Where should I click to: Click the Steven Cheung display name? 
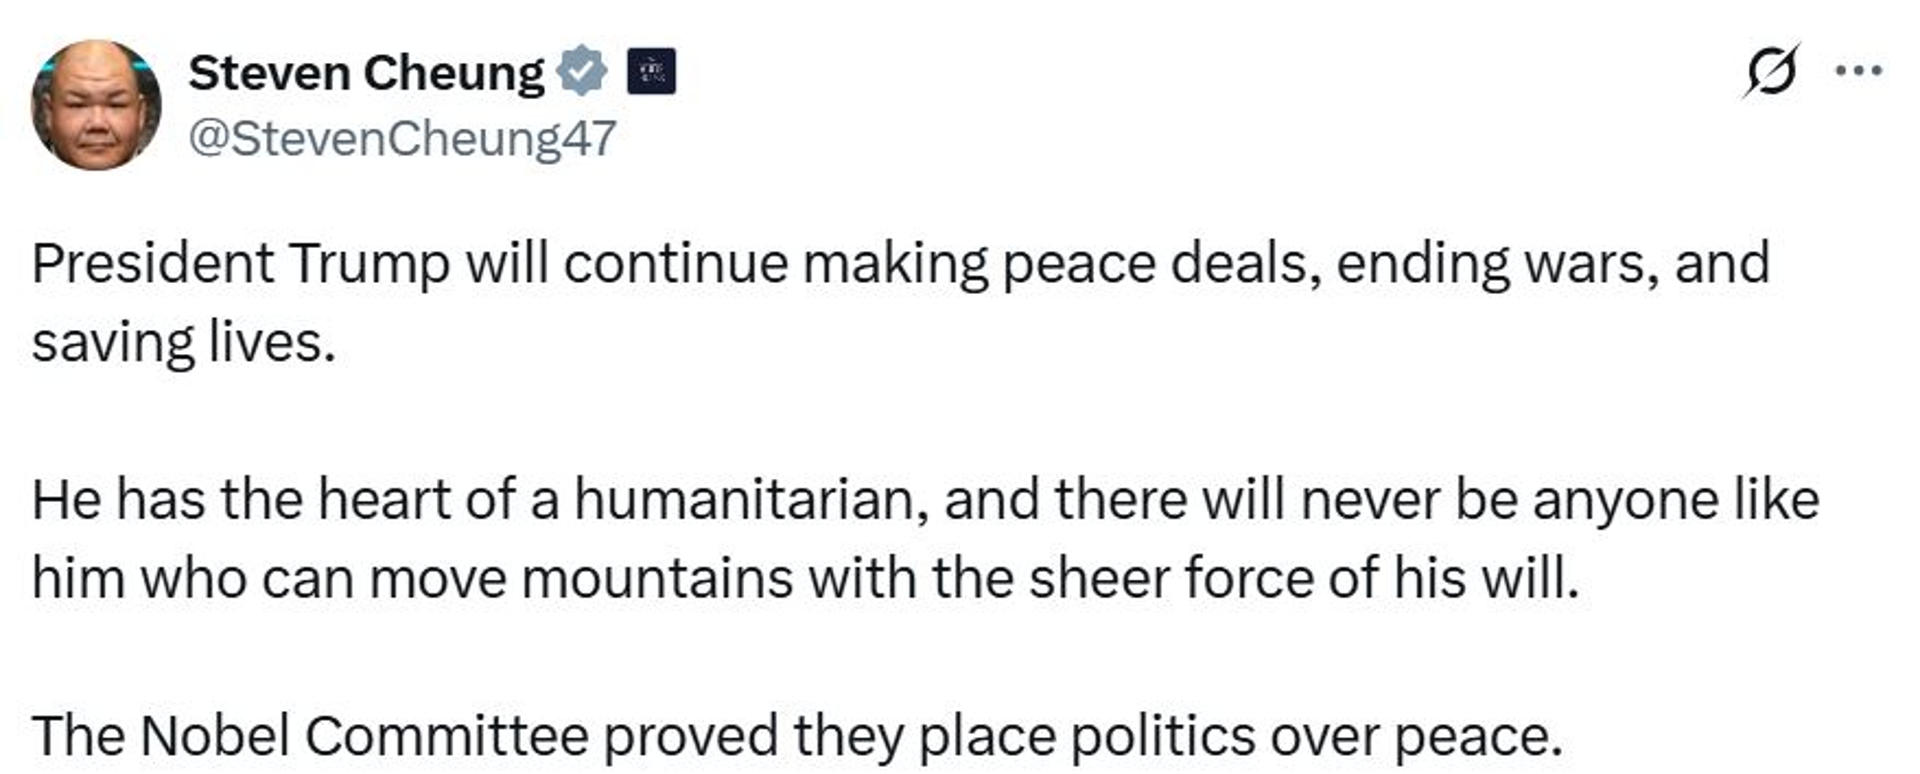point(366,73)
